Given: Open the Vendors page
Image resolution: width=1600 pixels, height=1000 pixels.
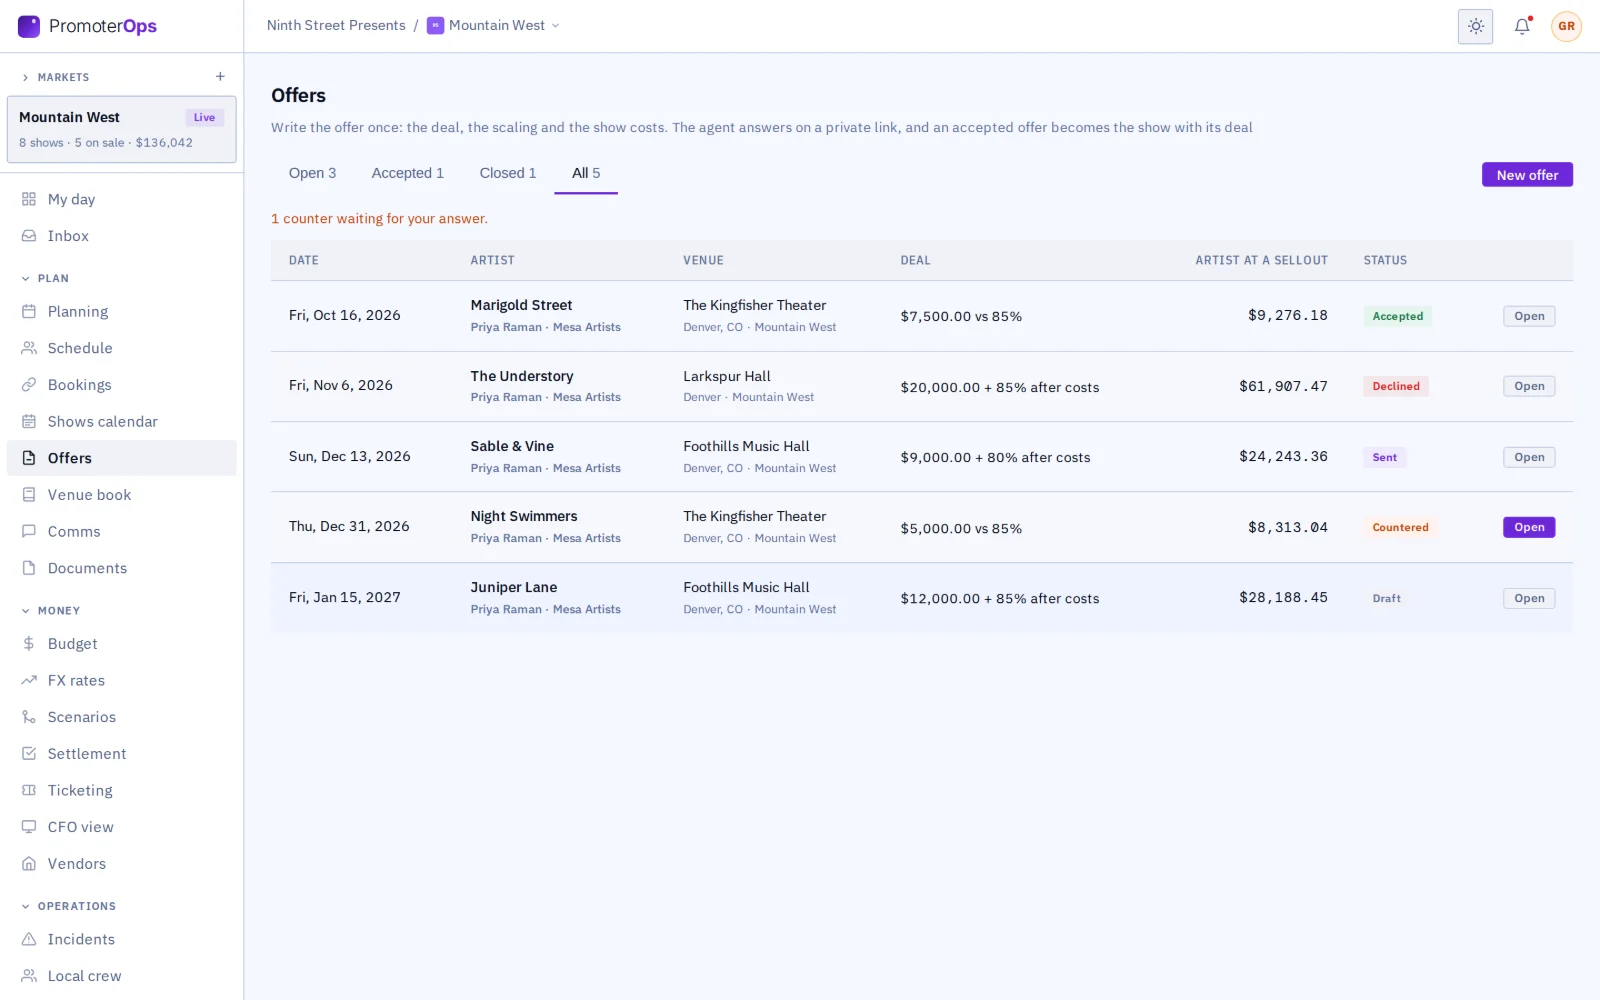Looking at the screenshot, I should (121, 864).
